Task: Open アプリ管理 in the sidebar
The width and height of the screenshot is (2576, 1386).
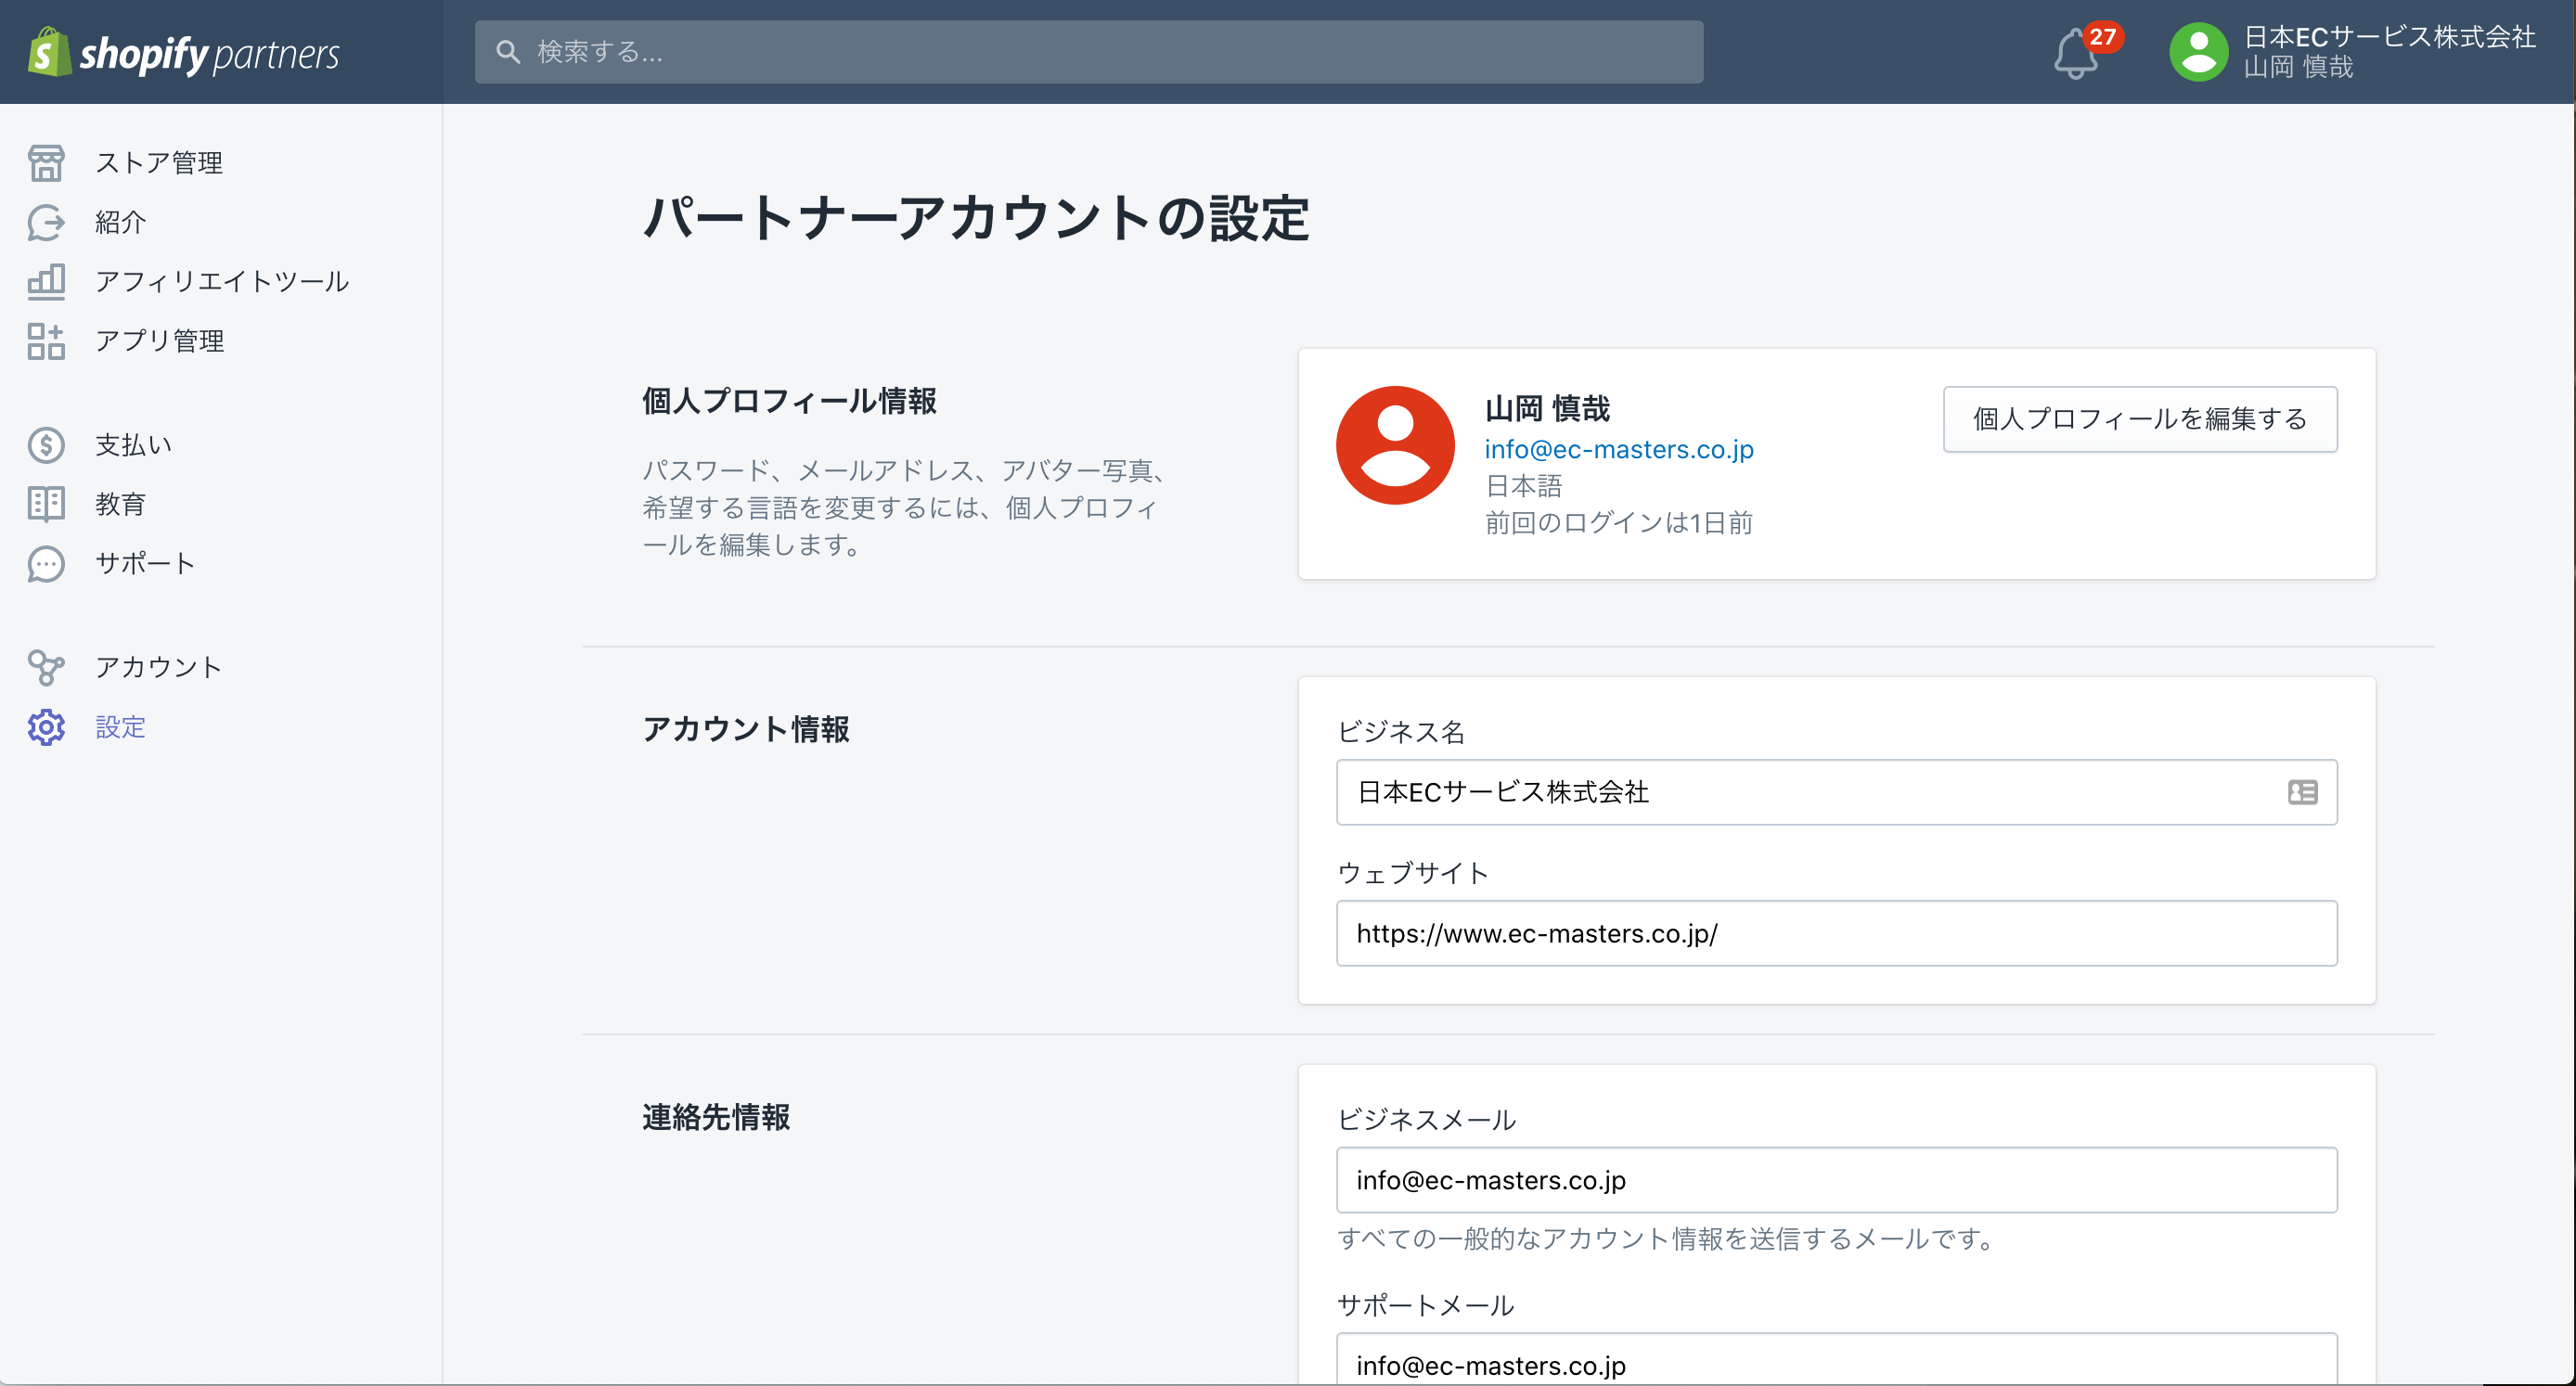Action: click(159, 341)
